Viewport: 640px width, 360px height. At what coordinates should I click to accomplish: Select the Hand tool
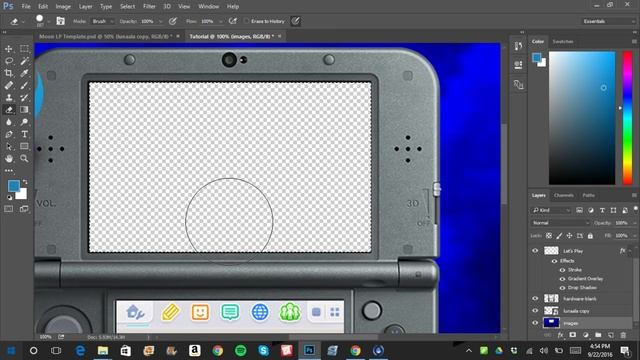(9, 158)
